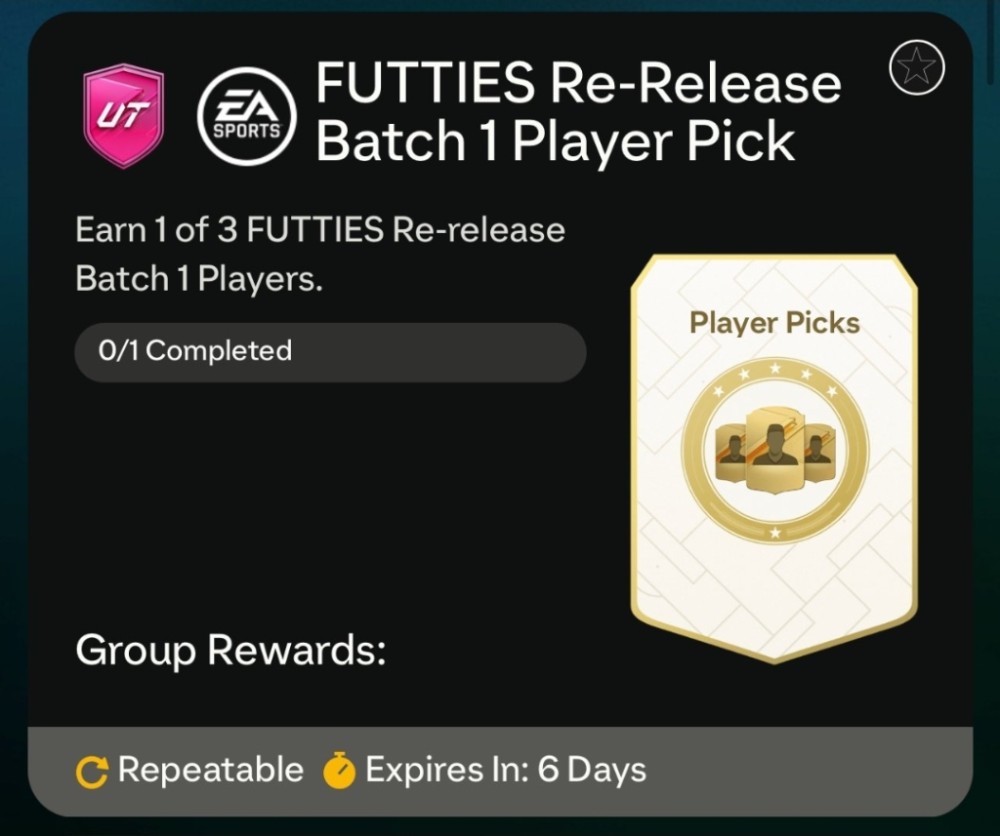Click the EA Sports logo
The image size is (1000, 836).
pos(247,117)
